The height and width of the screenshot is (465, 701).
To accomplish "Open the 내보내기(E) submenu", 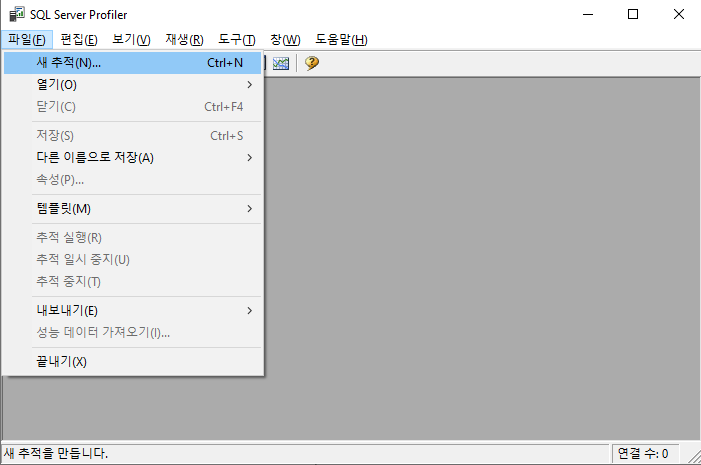I will coord(132,311).
